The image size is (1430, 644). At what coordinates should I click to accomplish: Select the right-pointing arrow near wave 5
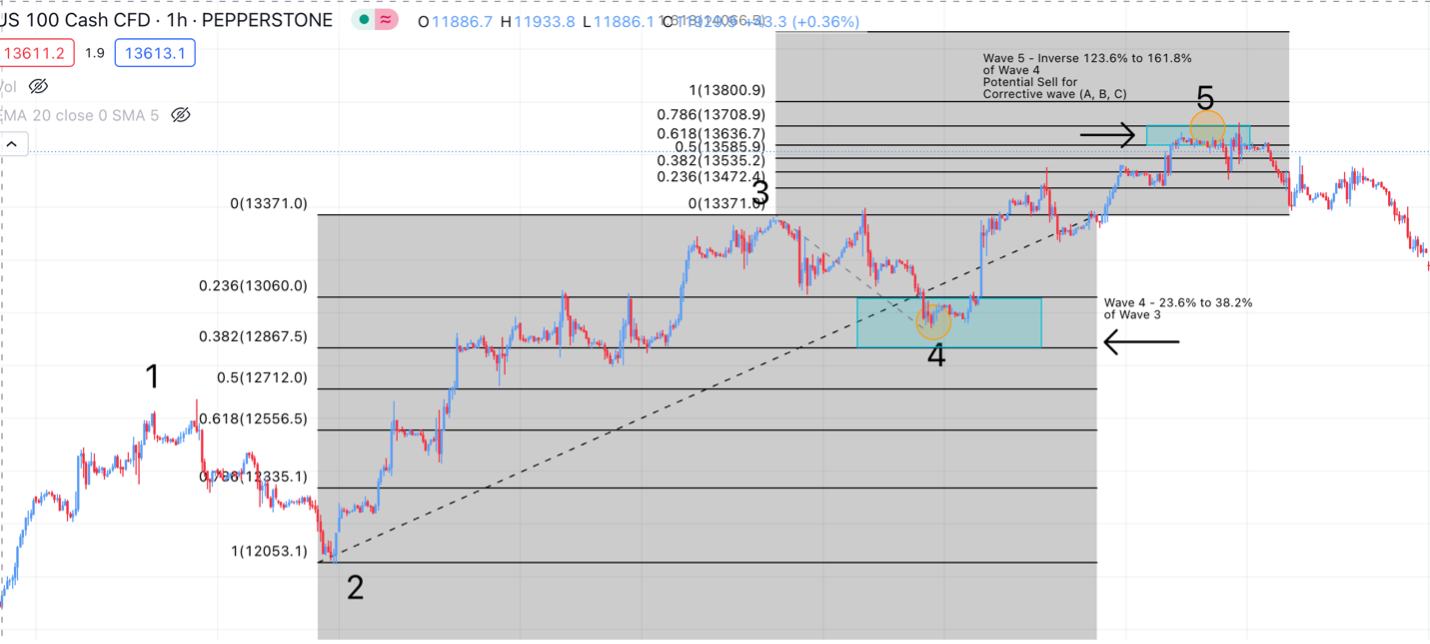[x=1107, y=134]
